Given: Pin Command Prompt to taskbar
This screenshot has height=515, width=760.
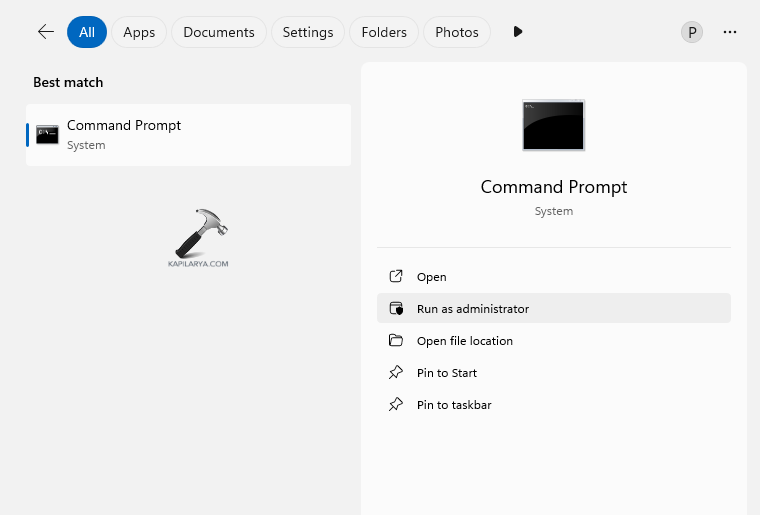Looking at the screenshot, I should (x=453, y=405).
